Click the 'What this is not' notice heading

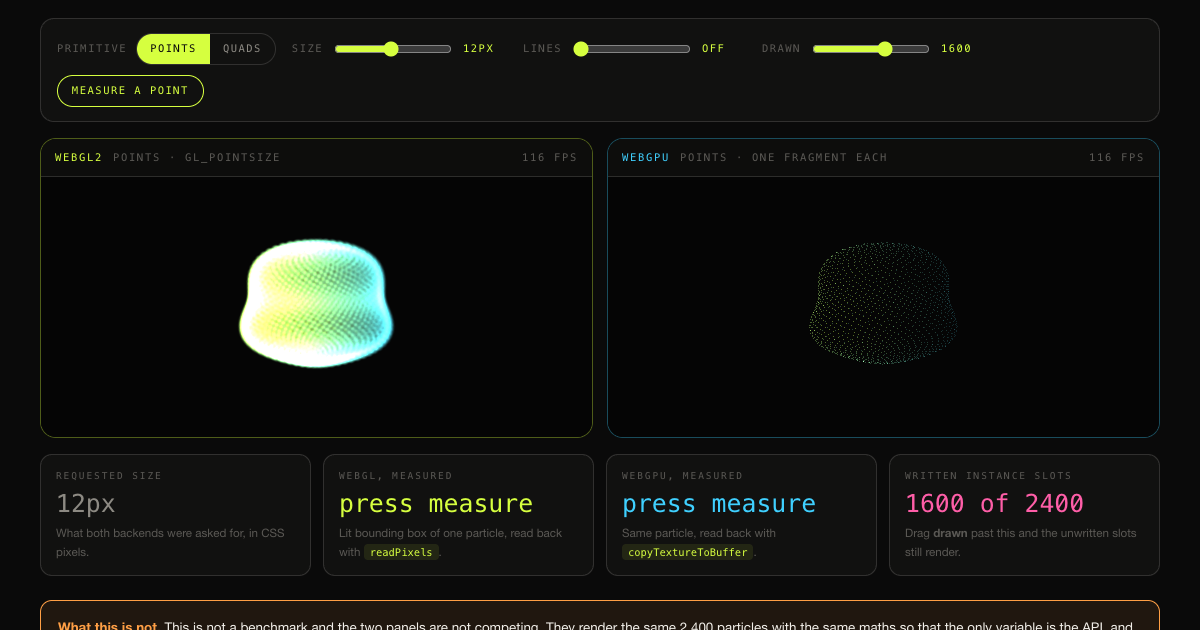pos(107,626)
